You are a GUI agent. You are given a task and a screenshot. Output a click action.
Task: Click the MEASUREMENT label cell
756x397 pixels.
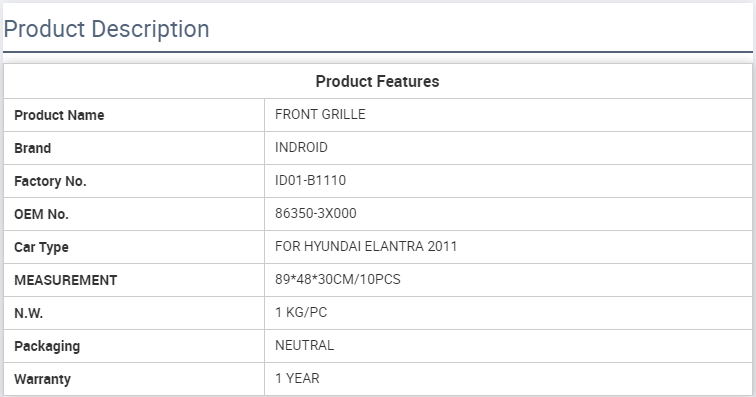tap(134, 280)
